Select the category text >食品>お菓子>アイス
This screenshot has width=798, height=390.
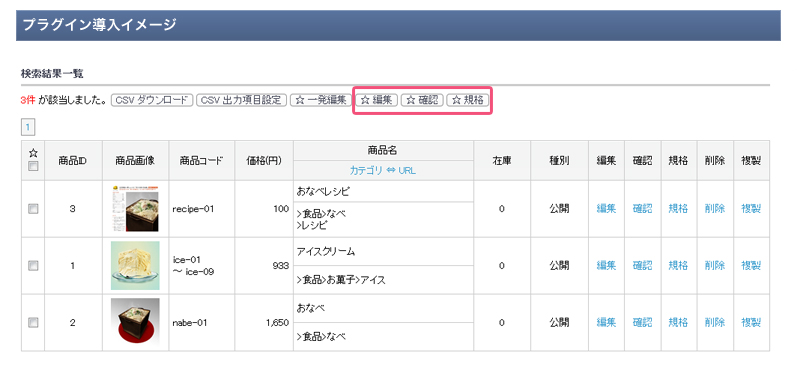pyautogui.click(x=341, y=280)
